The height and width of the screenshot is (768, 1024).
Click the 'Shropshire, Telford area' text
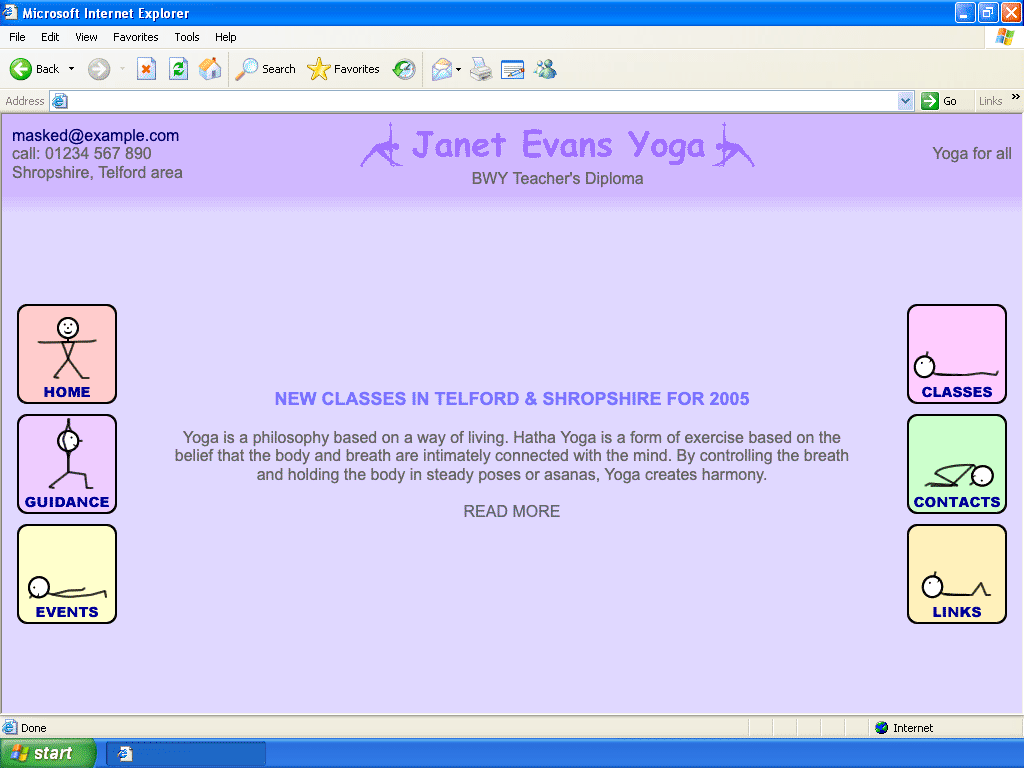pos(97,172)
